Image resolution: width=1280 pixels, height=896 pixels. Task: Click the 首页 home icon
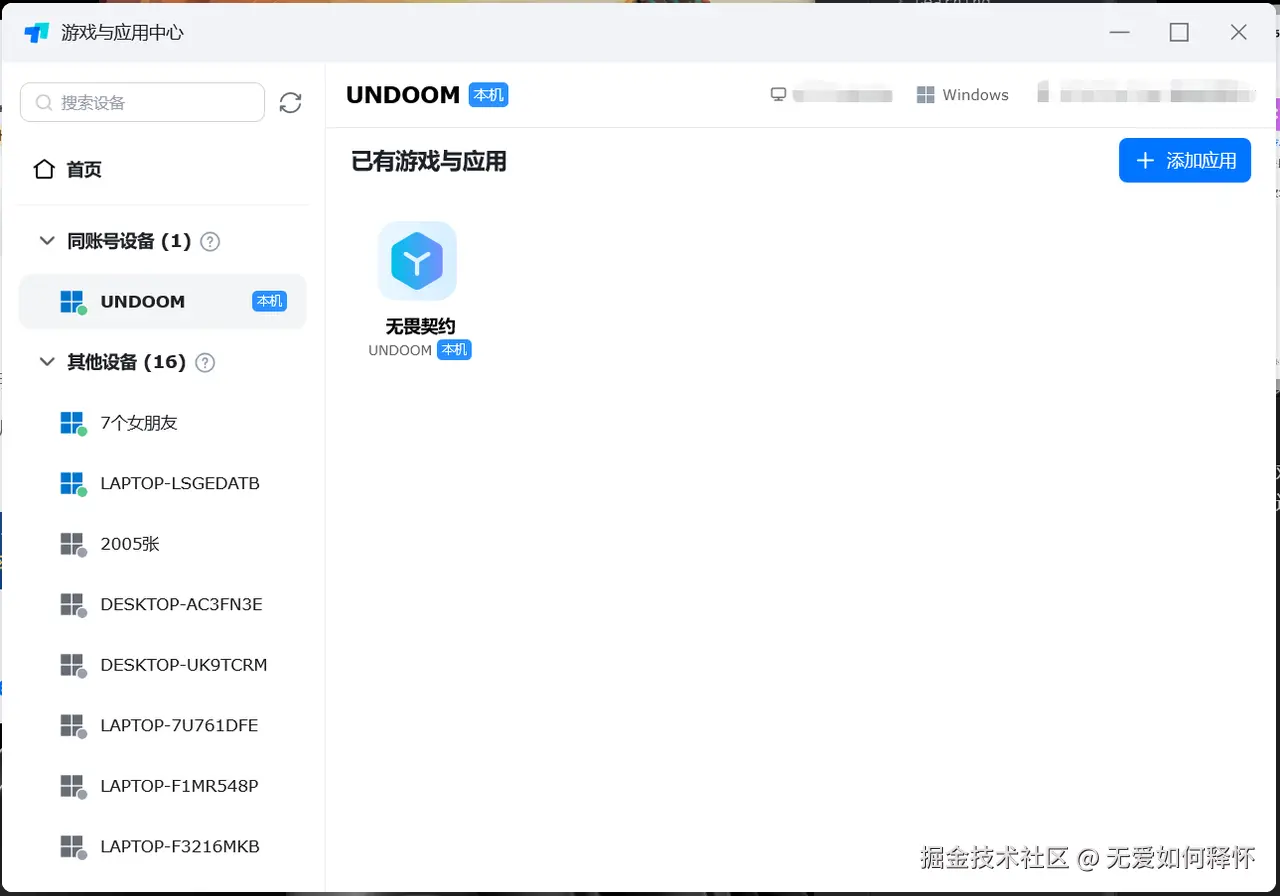[44, 169]
